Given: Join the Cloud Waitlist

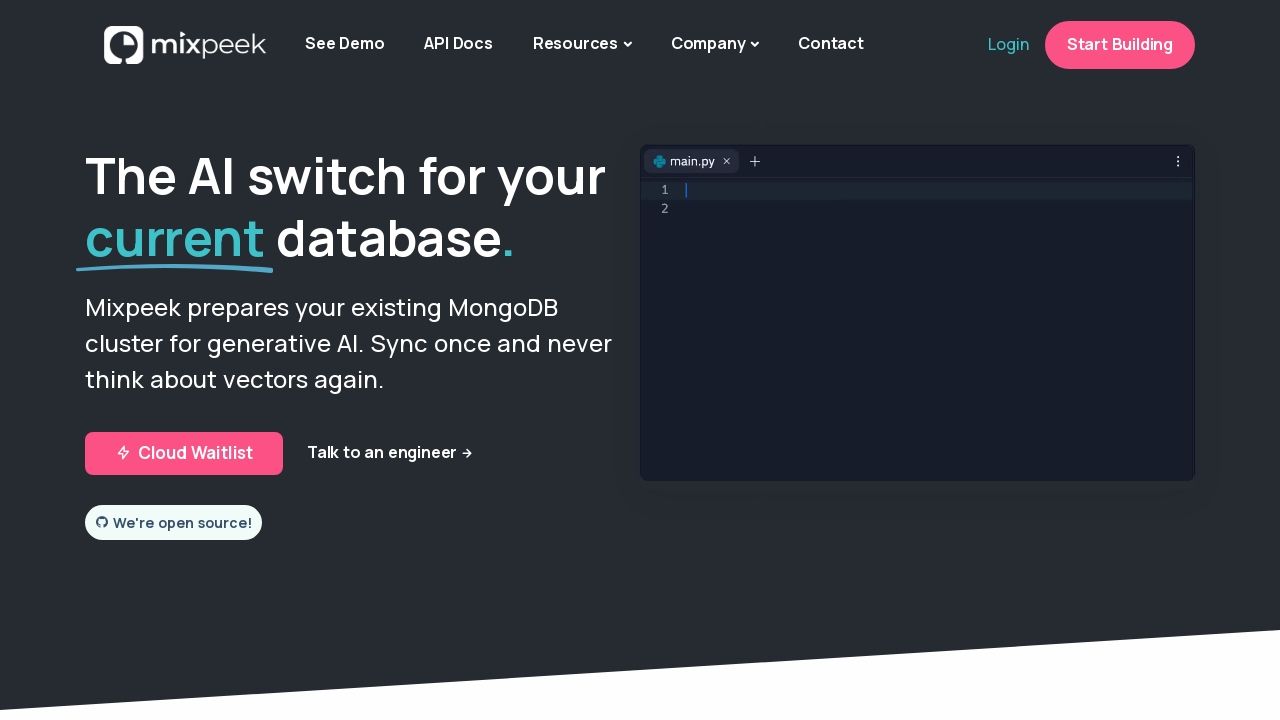Looking at the screenshot, I should [x=184, y=453].
